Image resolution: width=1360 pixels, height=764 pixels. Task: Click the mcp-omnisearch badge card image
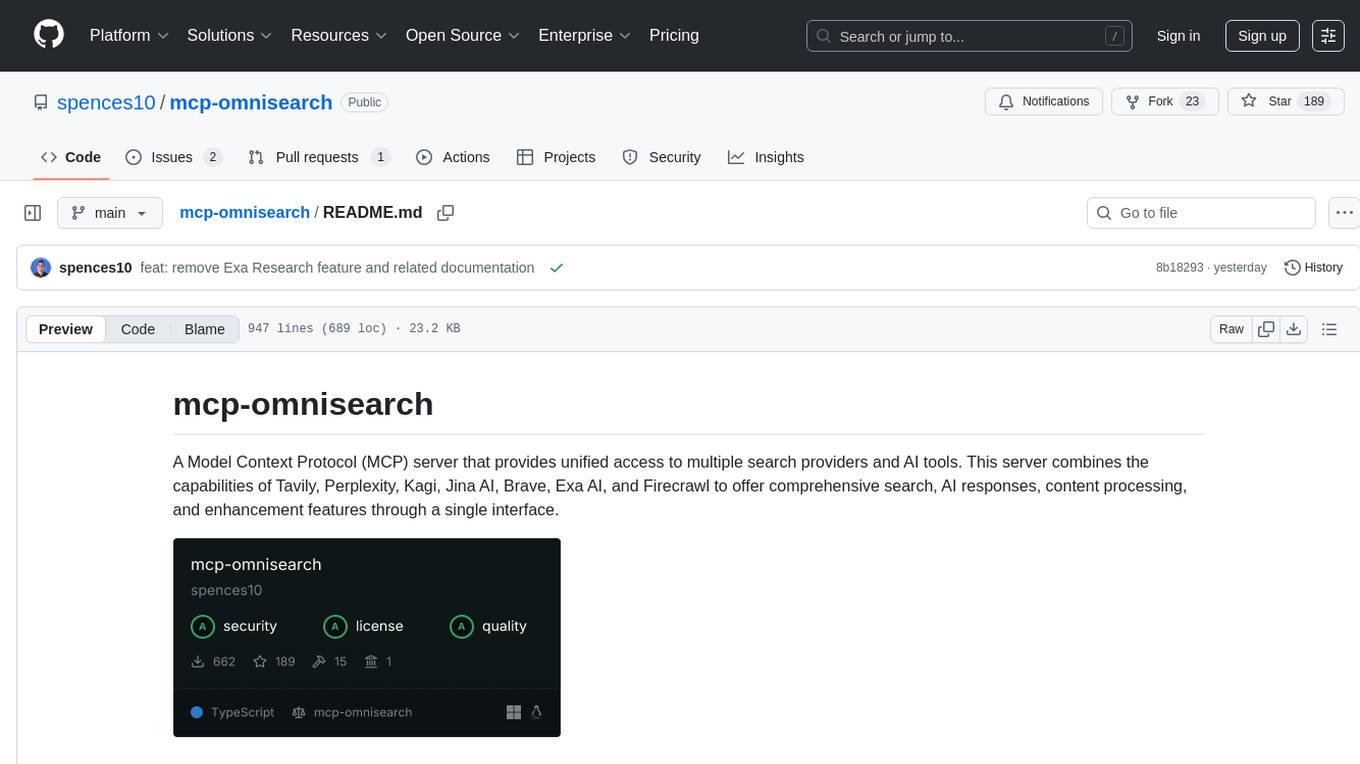tap(367, 637)
